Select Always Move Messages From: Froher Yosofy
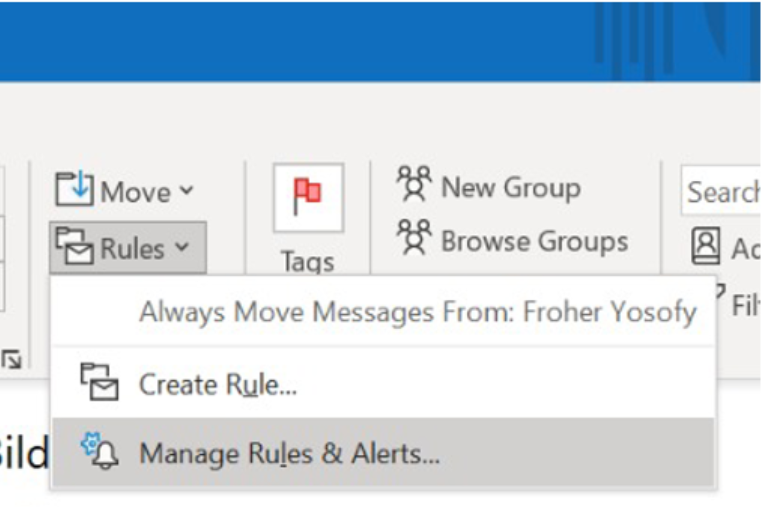Viewport: 763px width, 507px height. (417, 312)
